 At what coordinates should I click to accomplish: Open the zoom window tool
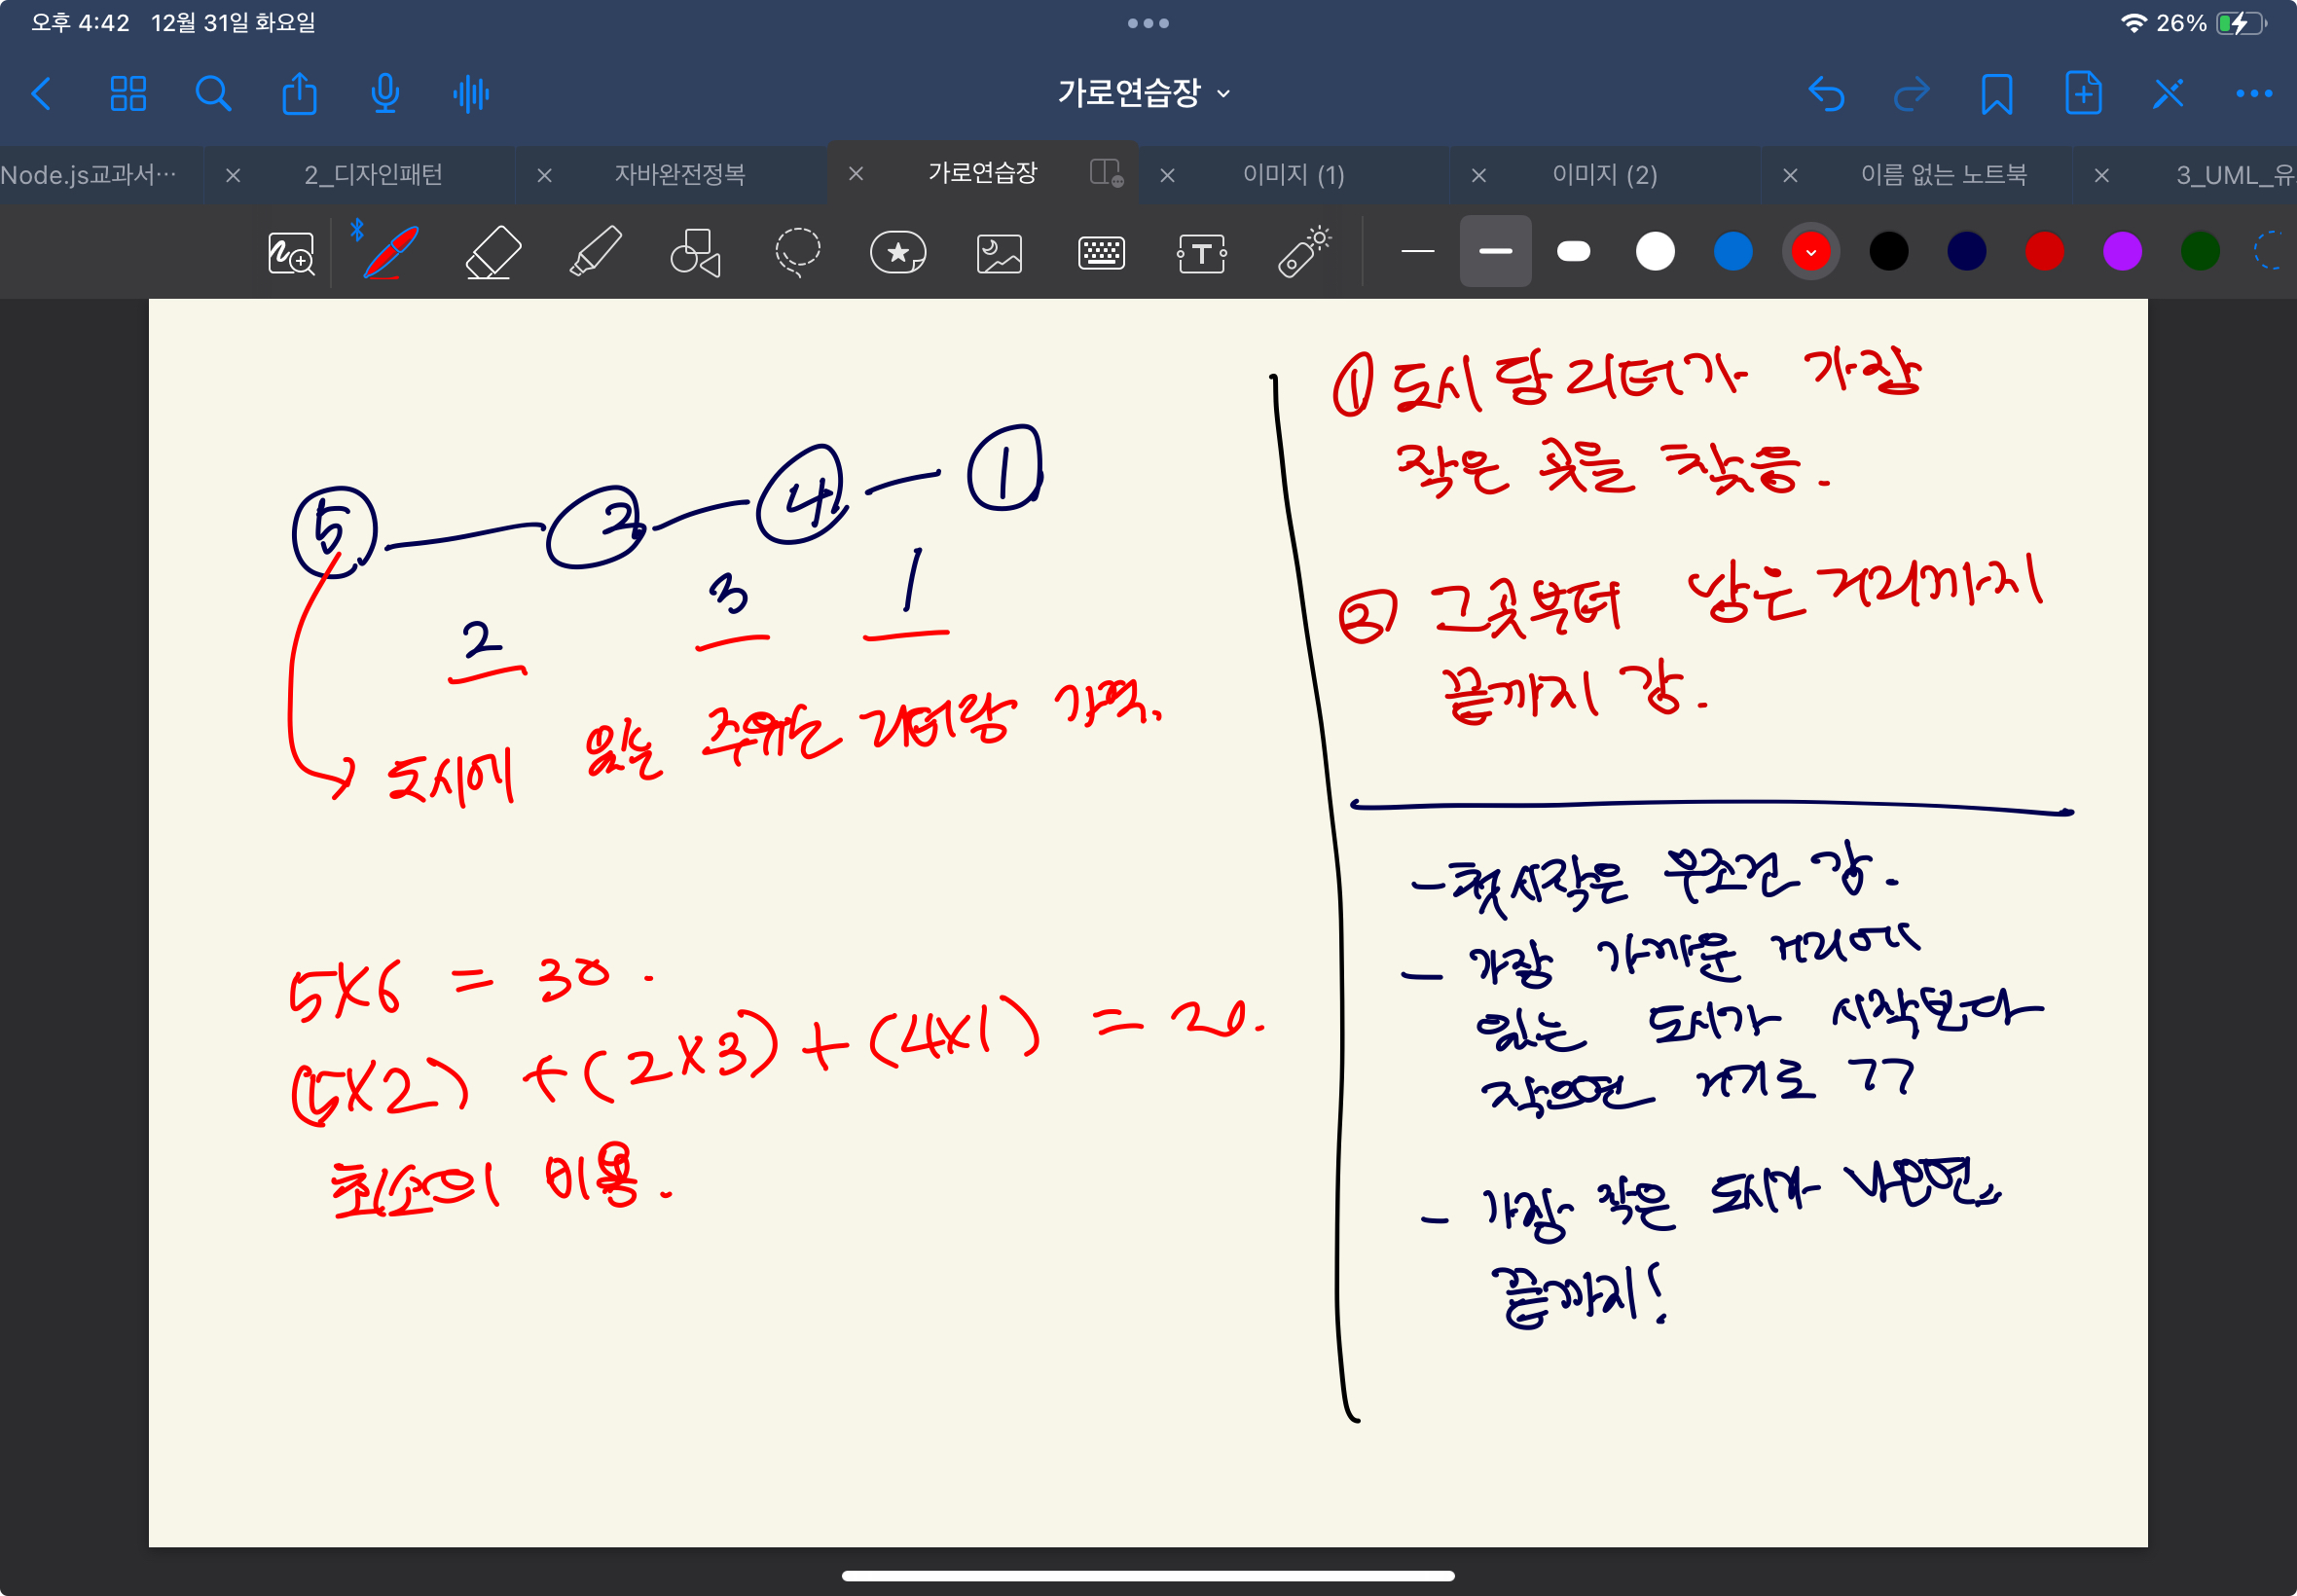291,253
